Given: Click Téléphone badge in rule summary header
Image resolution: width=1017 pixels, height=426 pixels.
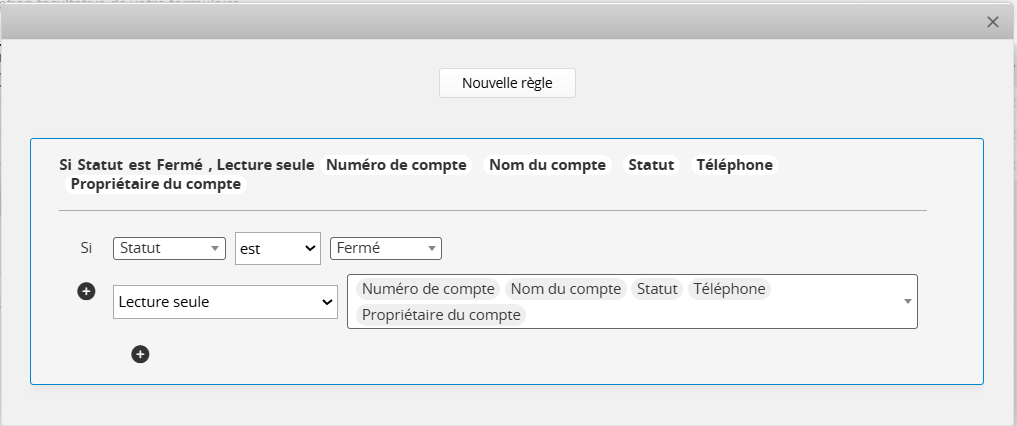Looking at the screenshot, I should (734, 165).
